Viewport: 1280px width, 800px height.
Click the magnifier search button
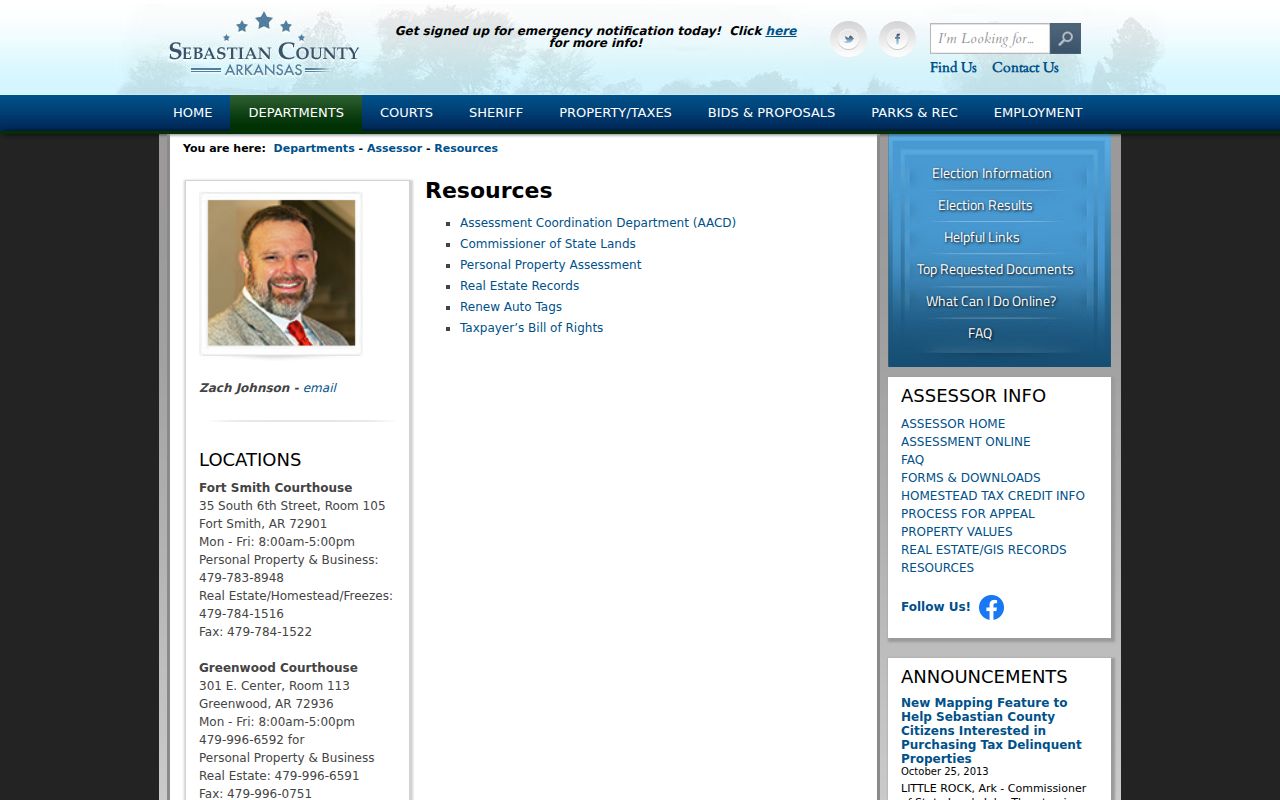pos(1065,39)
